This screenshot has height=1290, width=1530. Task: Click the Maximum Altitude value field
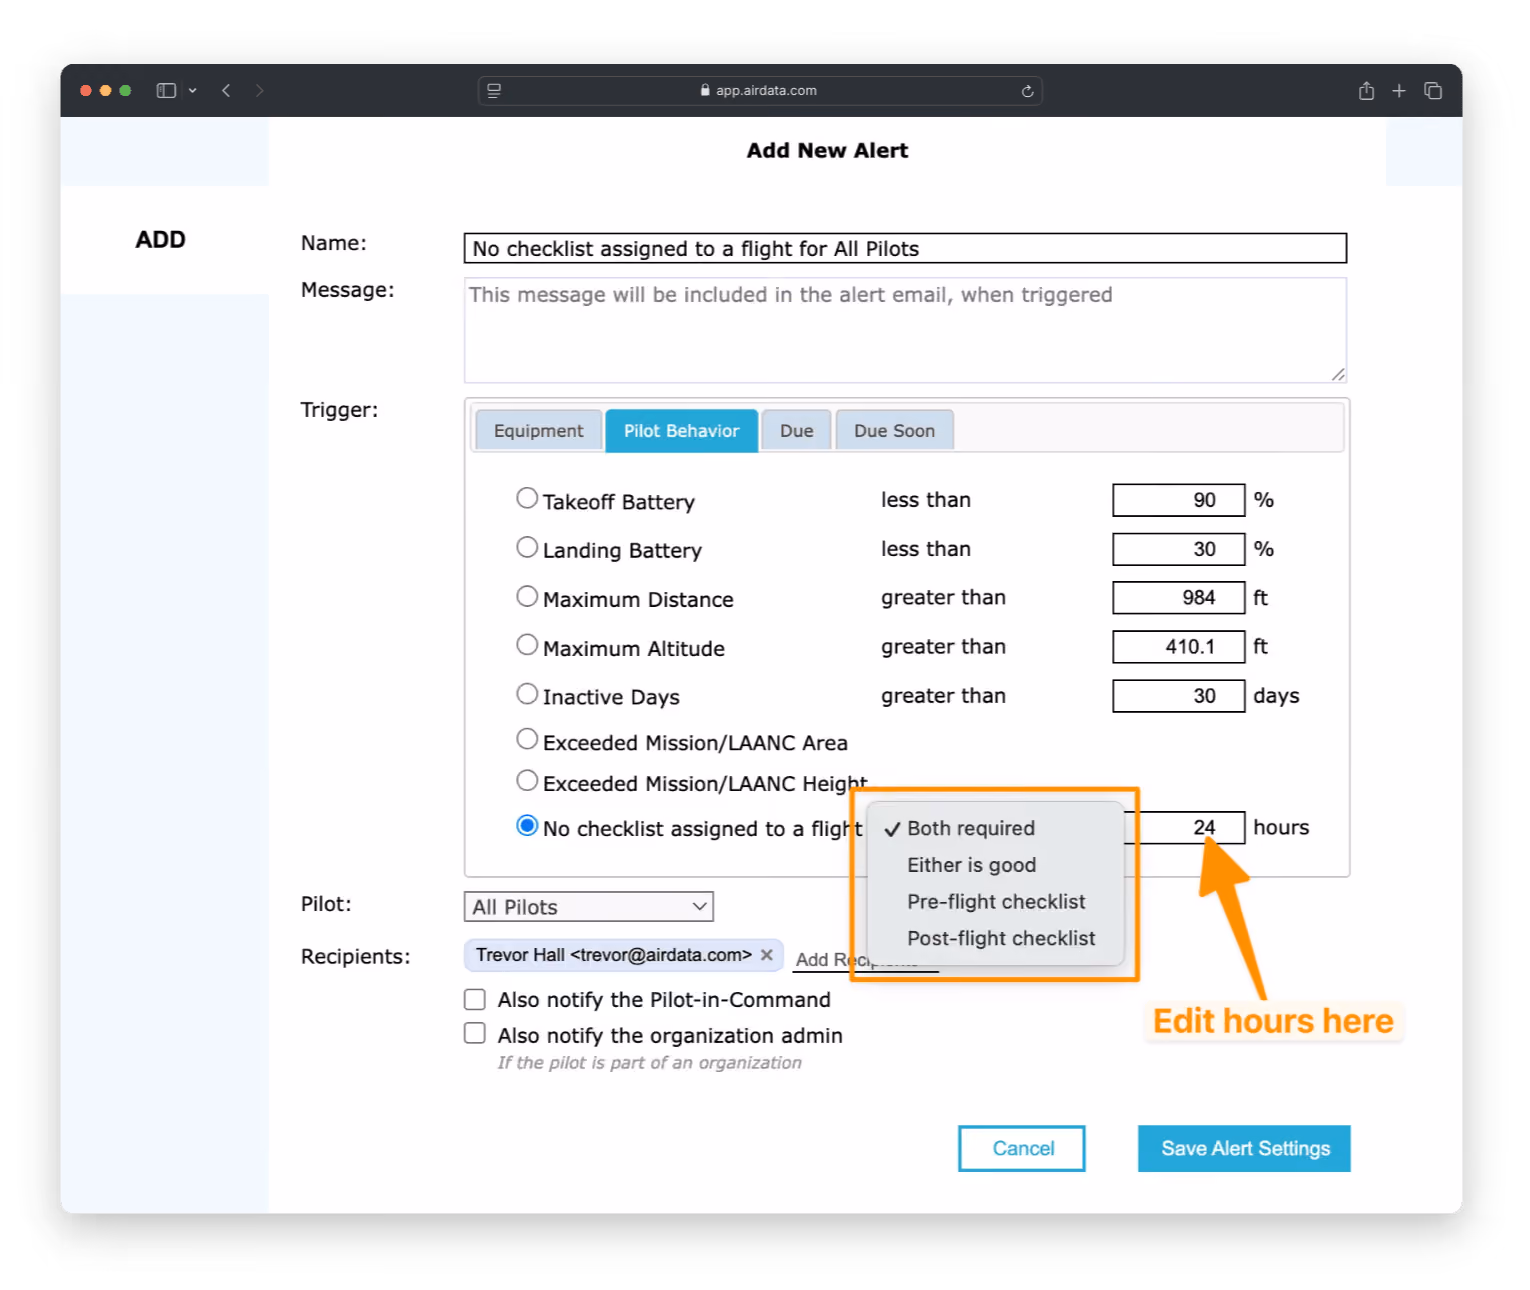click(1178, 647)
